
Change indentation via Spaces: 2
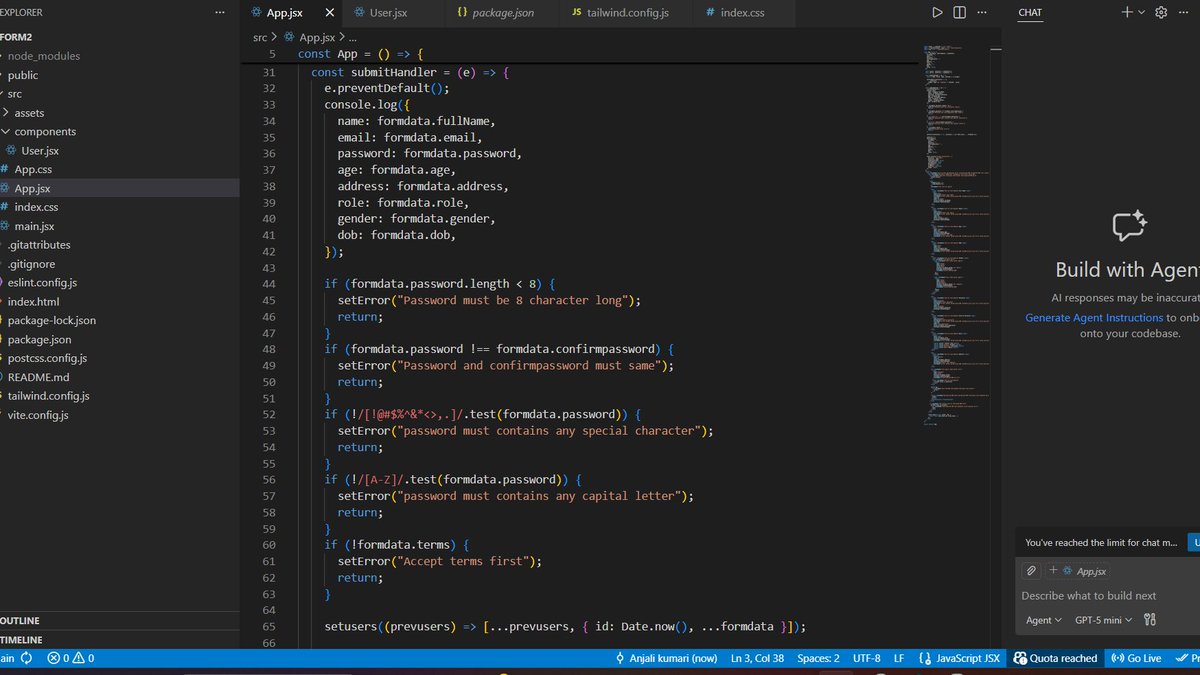pyautogui.click(x=818, y=658)
